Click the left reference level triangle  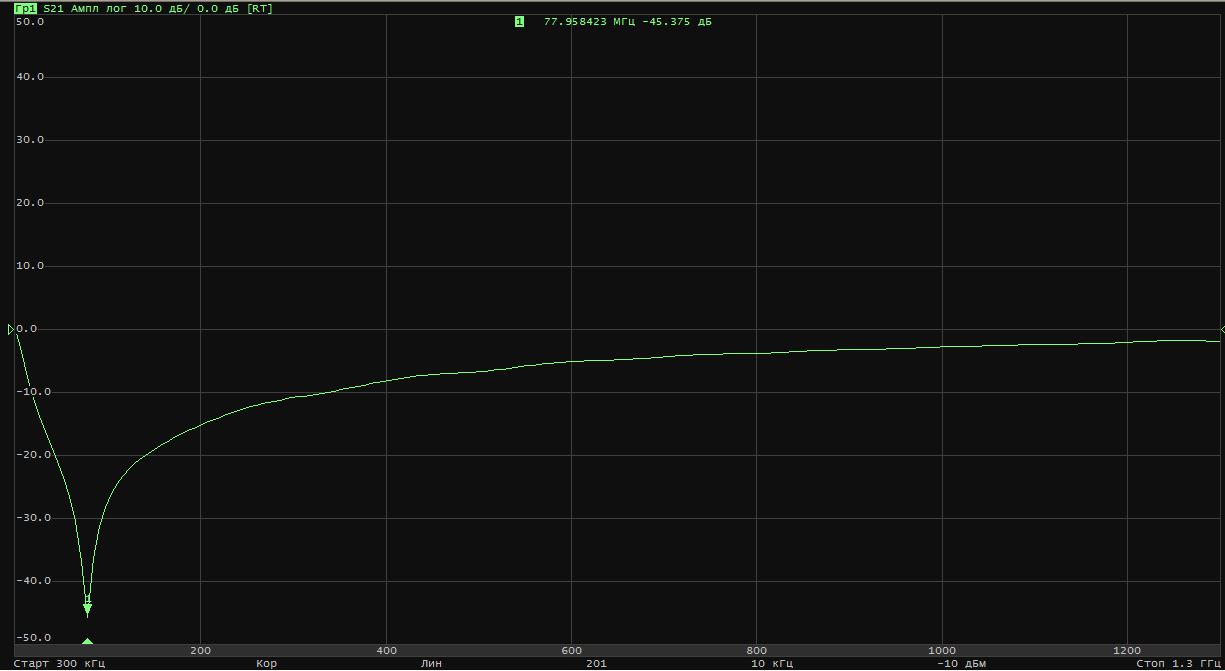[11, 329]
